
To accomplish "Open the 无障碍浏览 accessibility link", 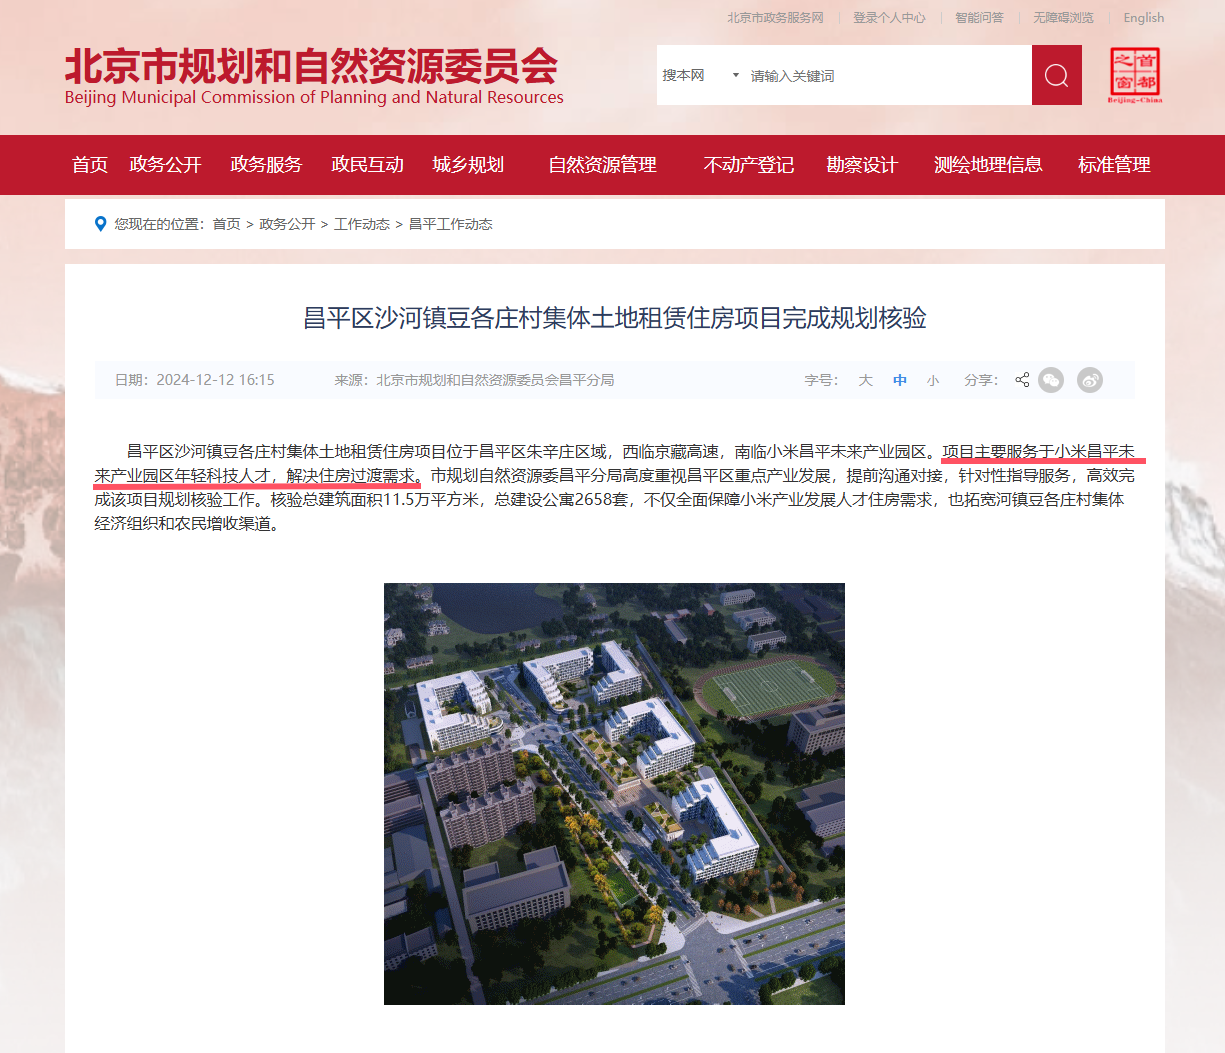I will click(1063, 18).
